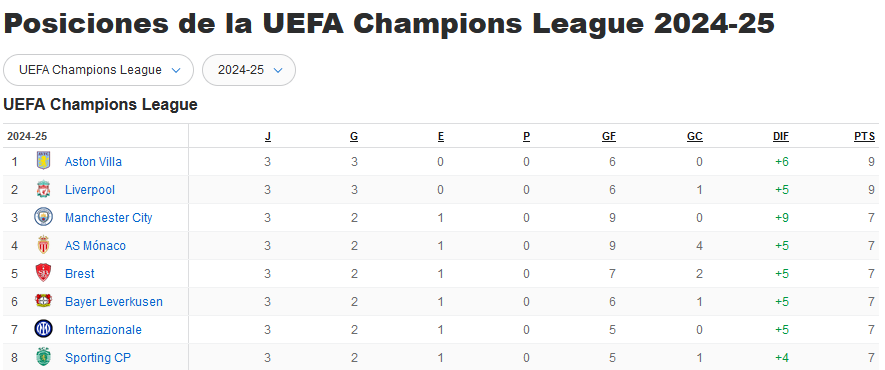Viewport: 885px width, 370px height.
Task: Sort by J games played header
Action: point(268,136)
